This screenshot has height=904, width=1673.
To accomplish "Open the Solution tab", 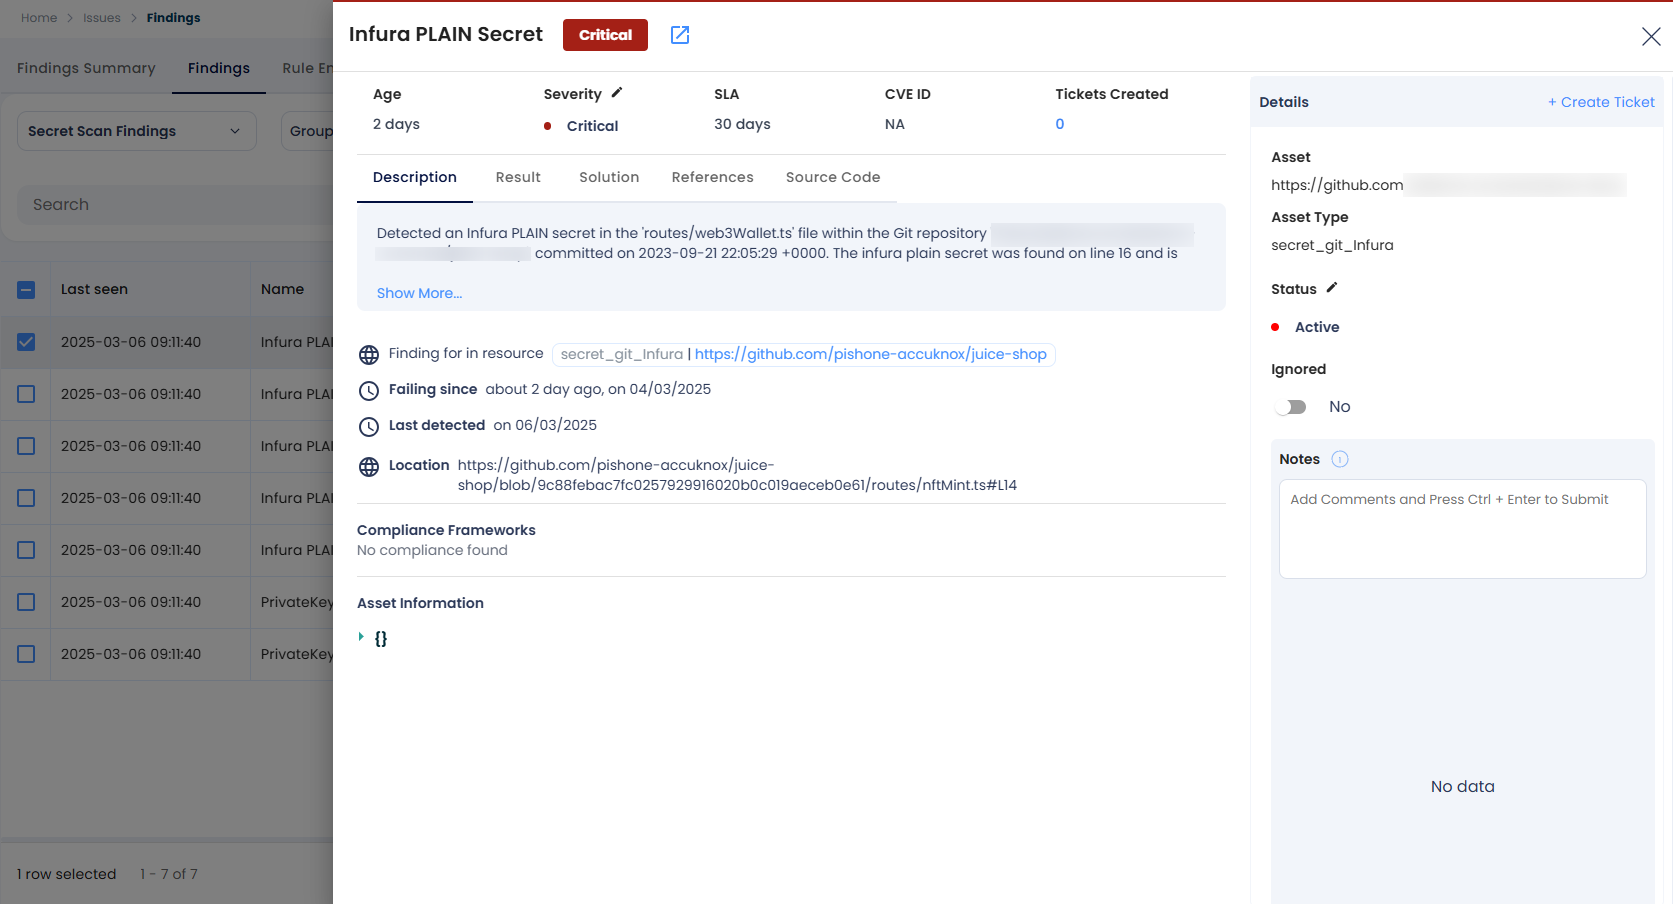I will coord(609,177).
